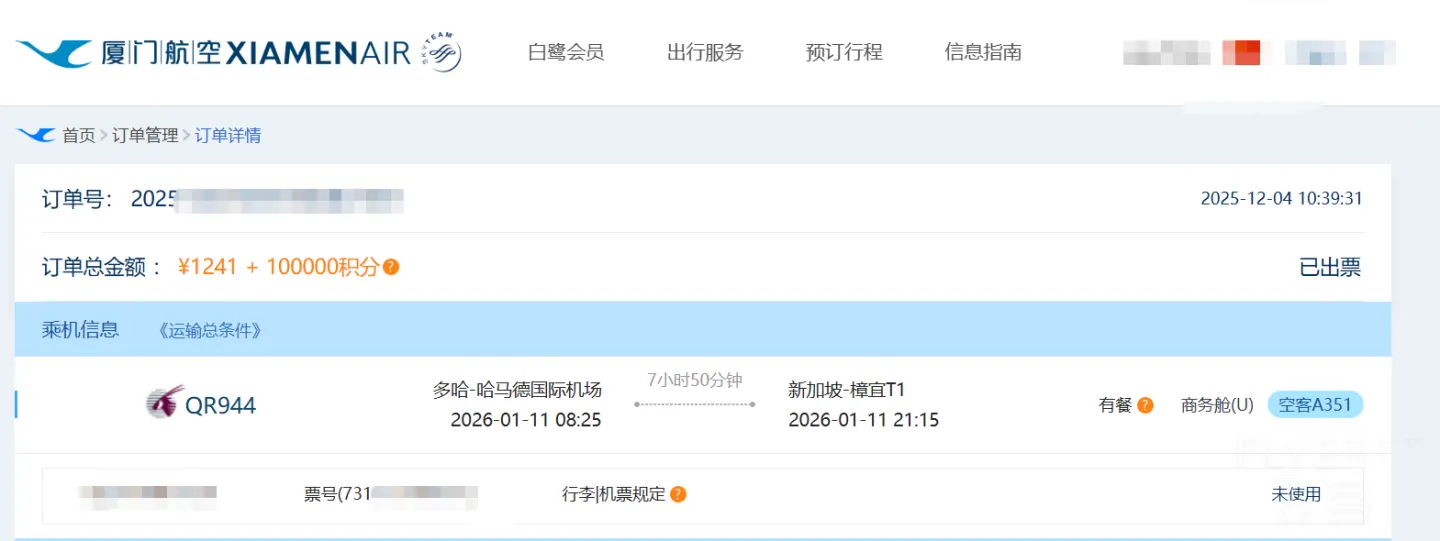Click the breadcrumb egret bird icon
Viewport: 1440px width, 541px height.
[35, 135]
